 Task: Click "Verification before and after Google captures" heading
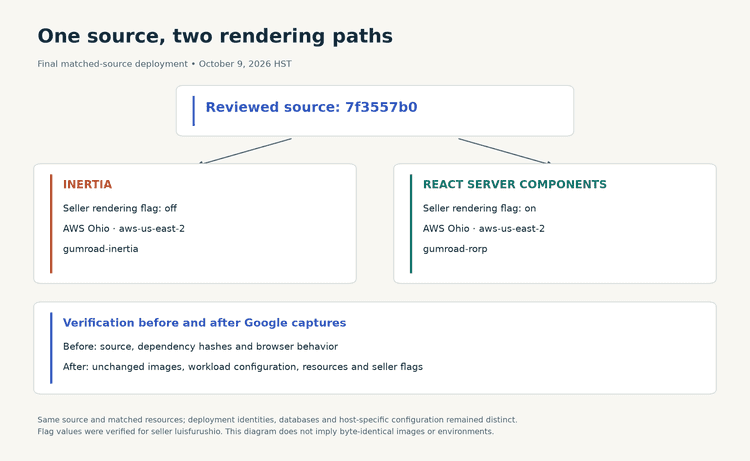(x=204, y=323)
